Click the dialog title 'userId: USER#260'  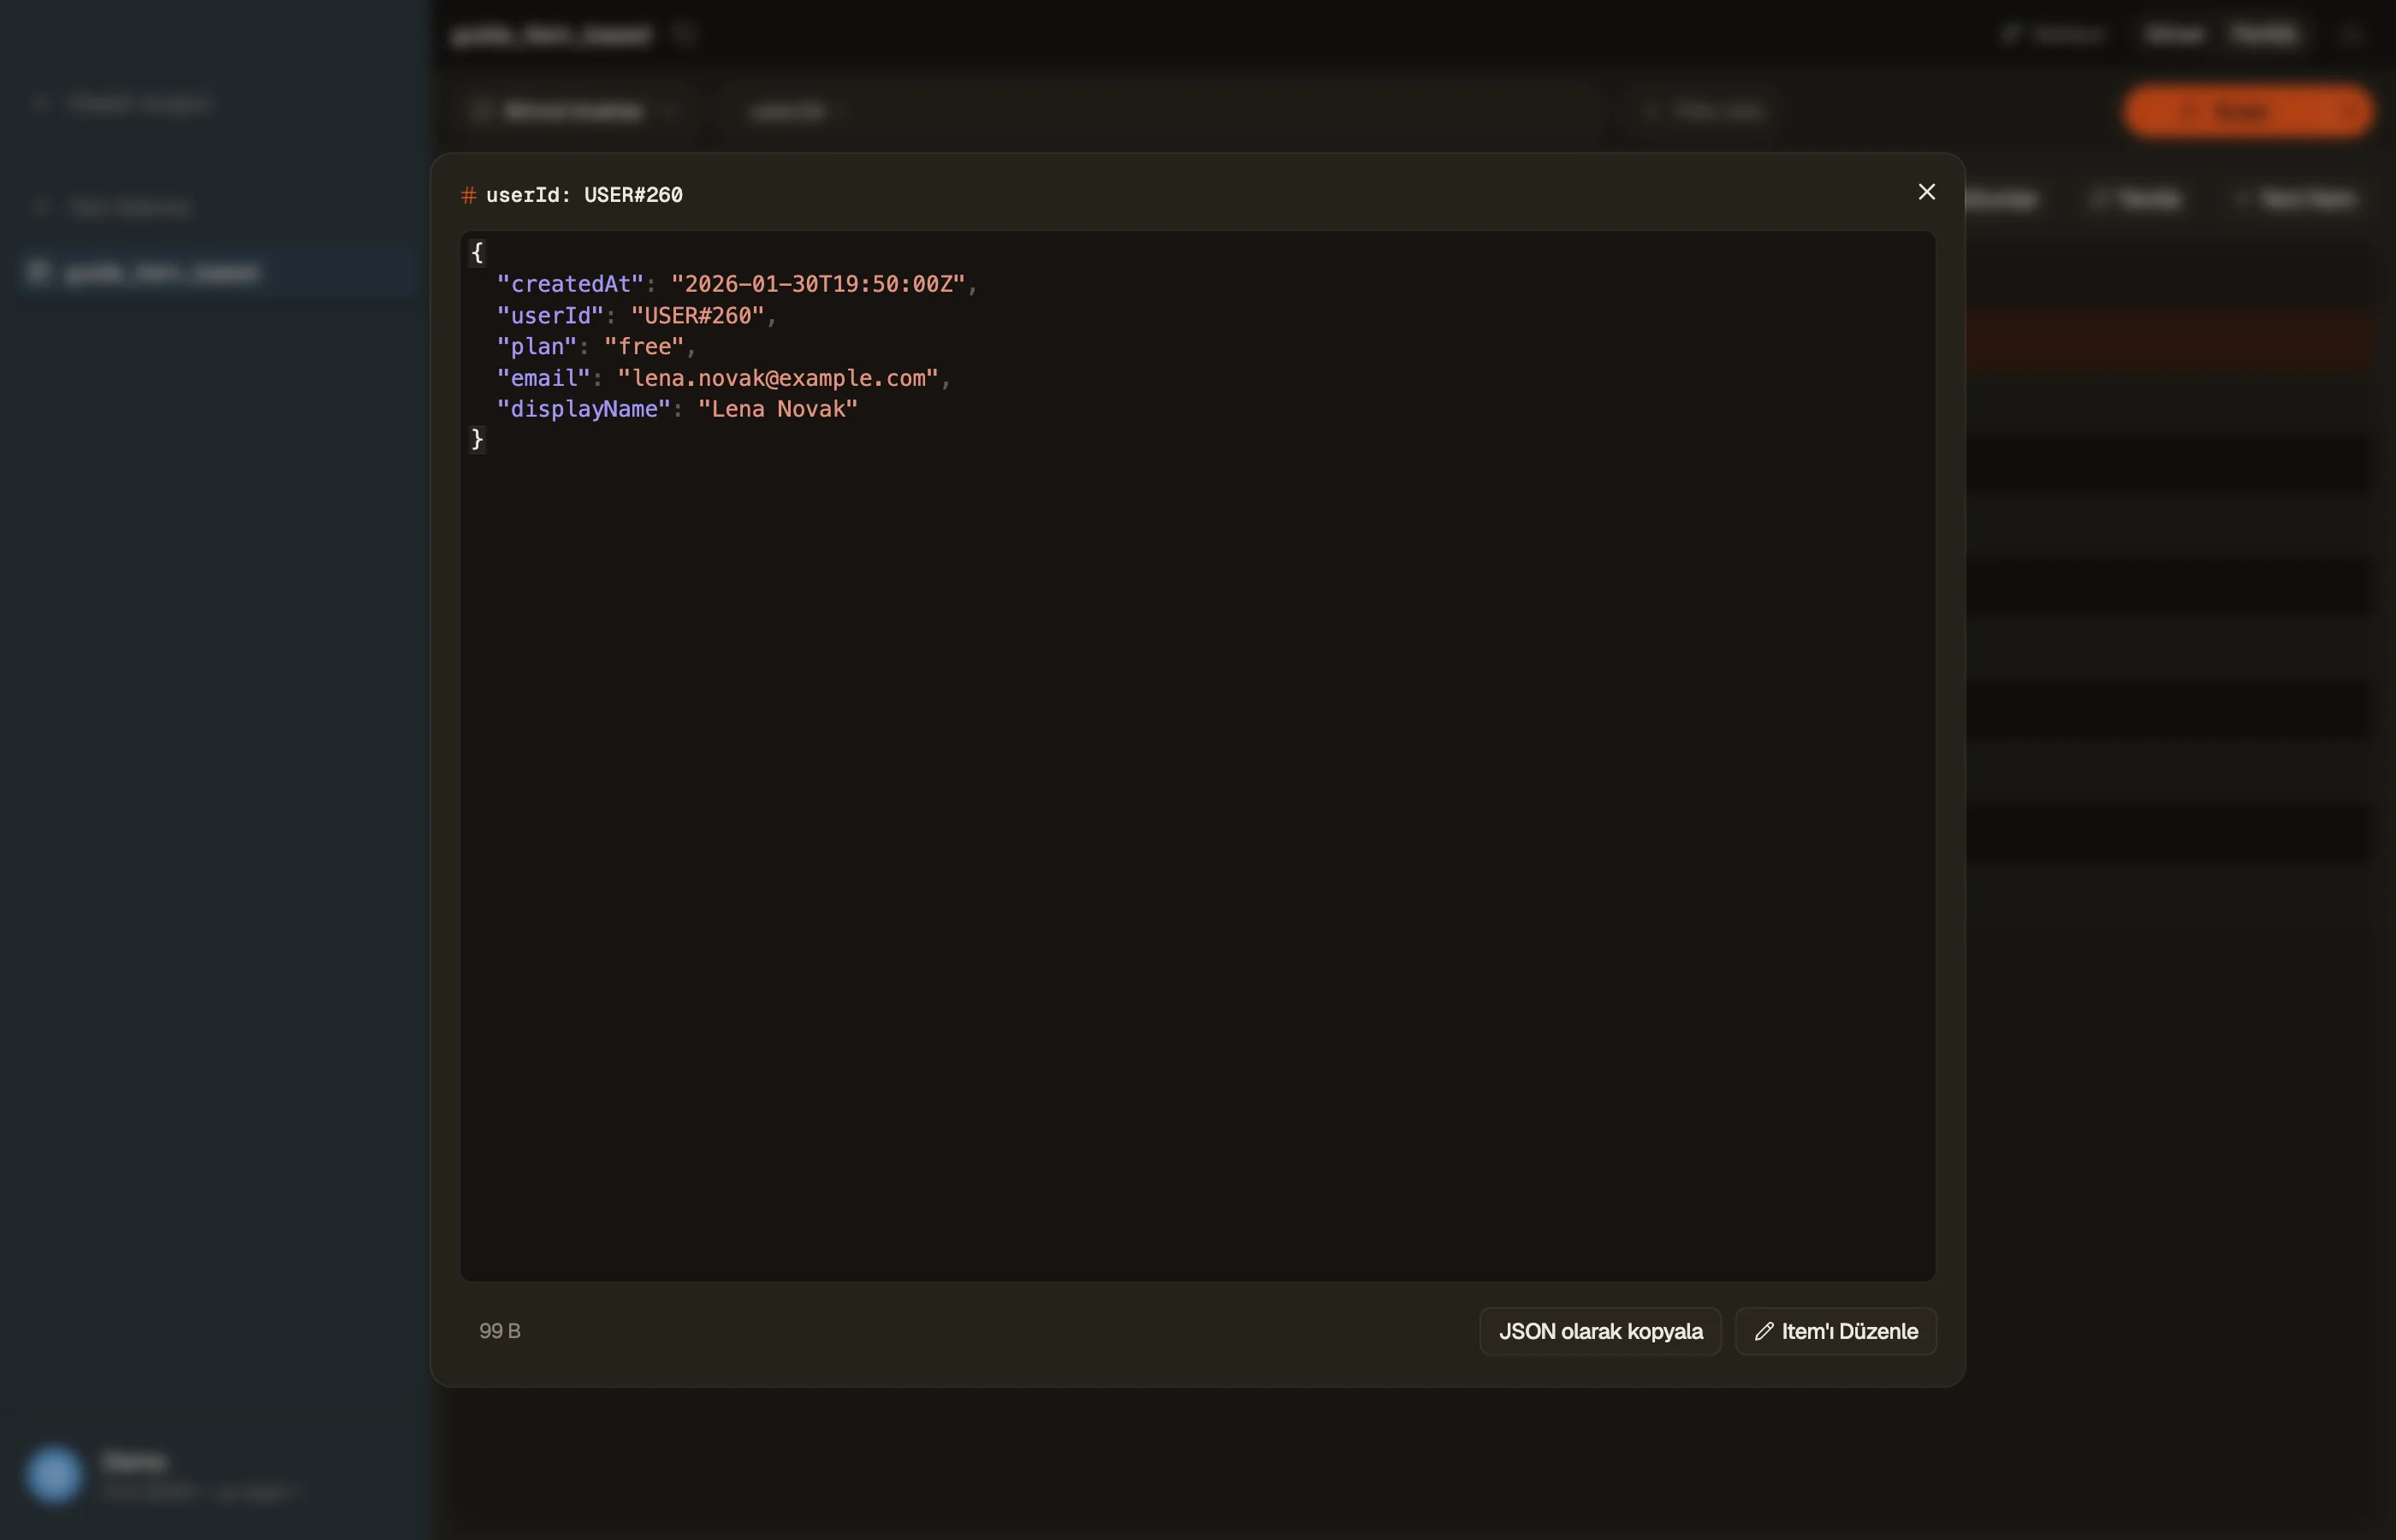(x=584, y=195)
